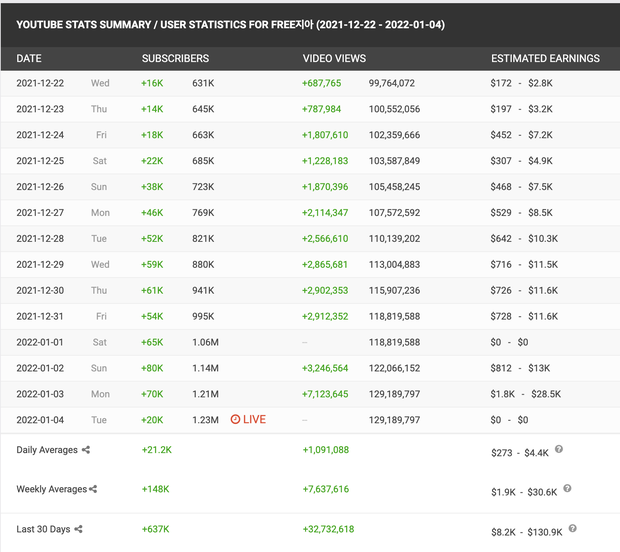The height and width of the screenshot is (552, 620).
Task: Click the ESTIMATED EARNINGS column header
Action: pyautogui.click(x=545, y=59)
